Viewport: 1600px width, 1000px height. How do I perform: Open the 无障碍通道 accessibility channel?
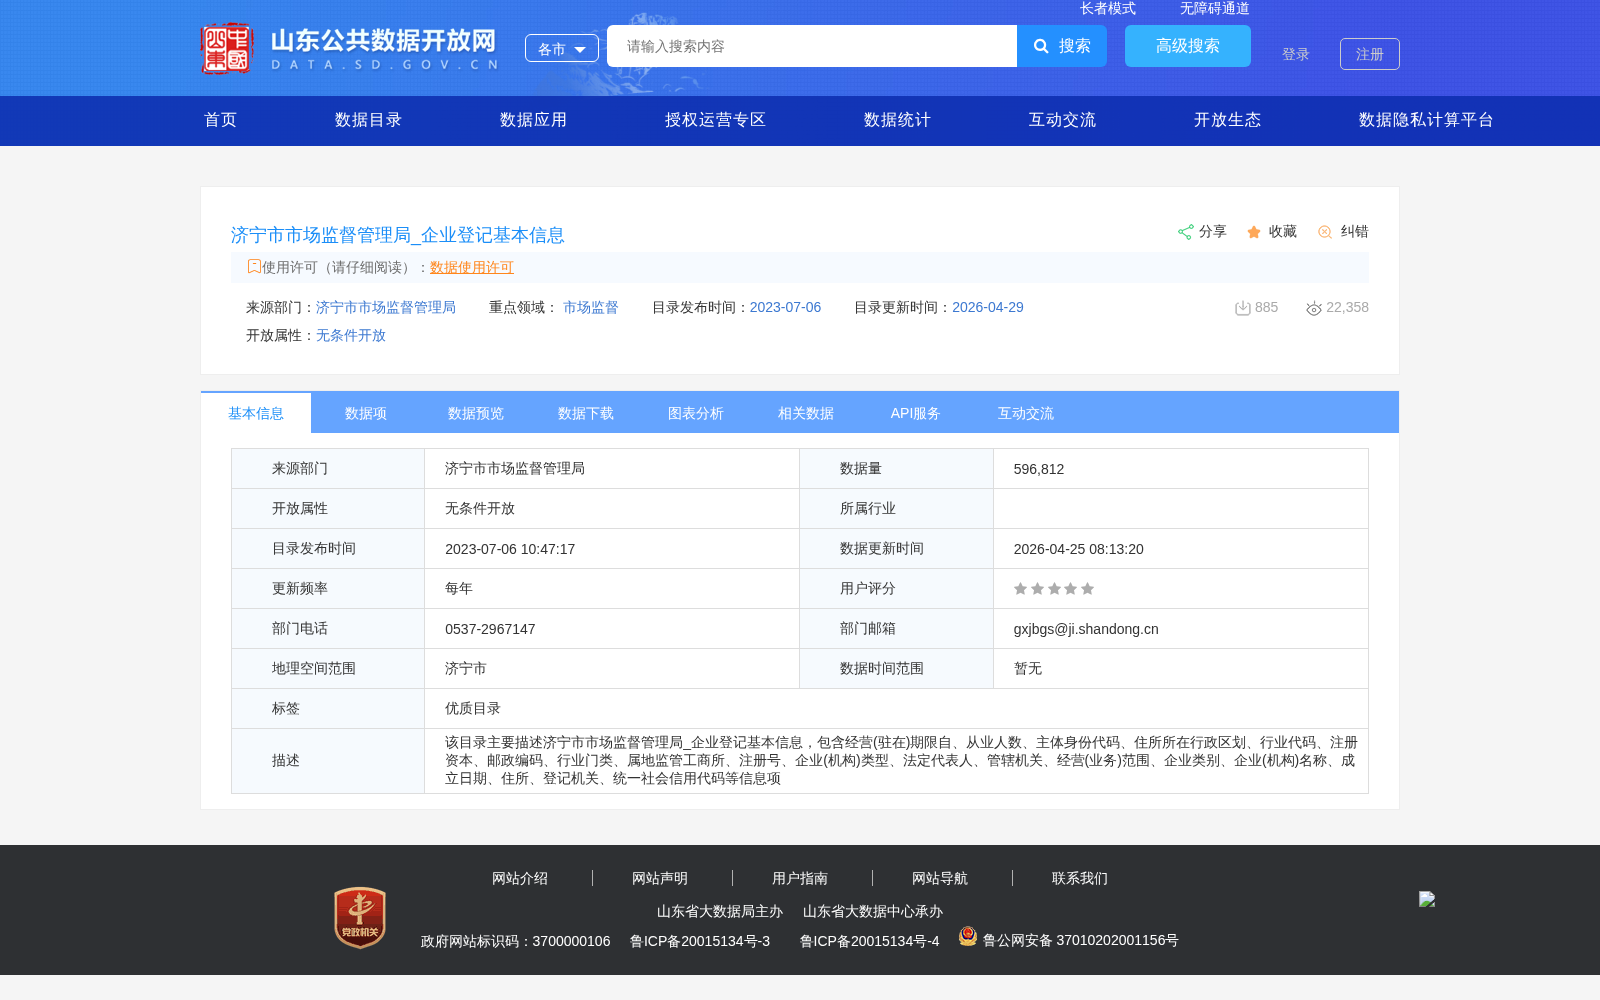click(x=1215, y=9)
